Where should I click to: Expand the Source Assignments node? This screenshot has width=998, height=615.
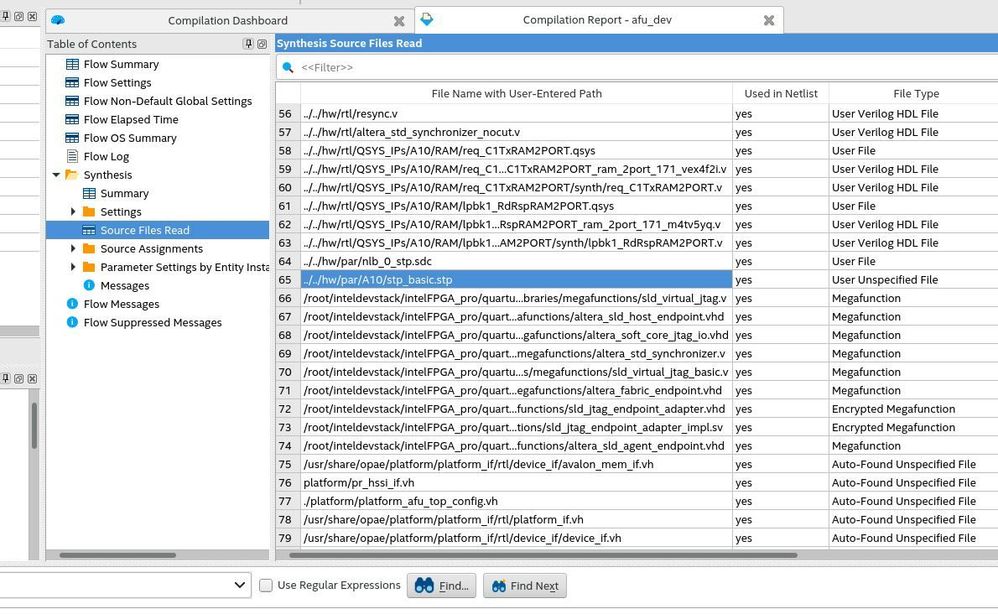(73, 249)
